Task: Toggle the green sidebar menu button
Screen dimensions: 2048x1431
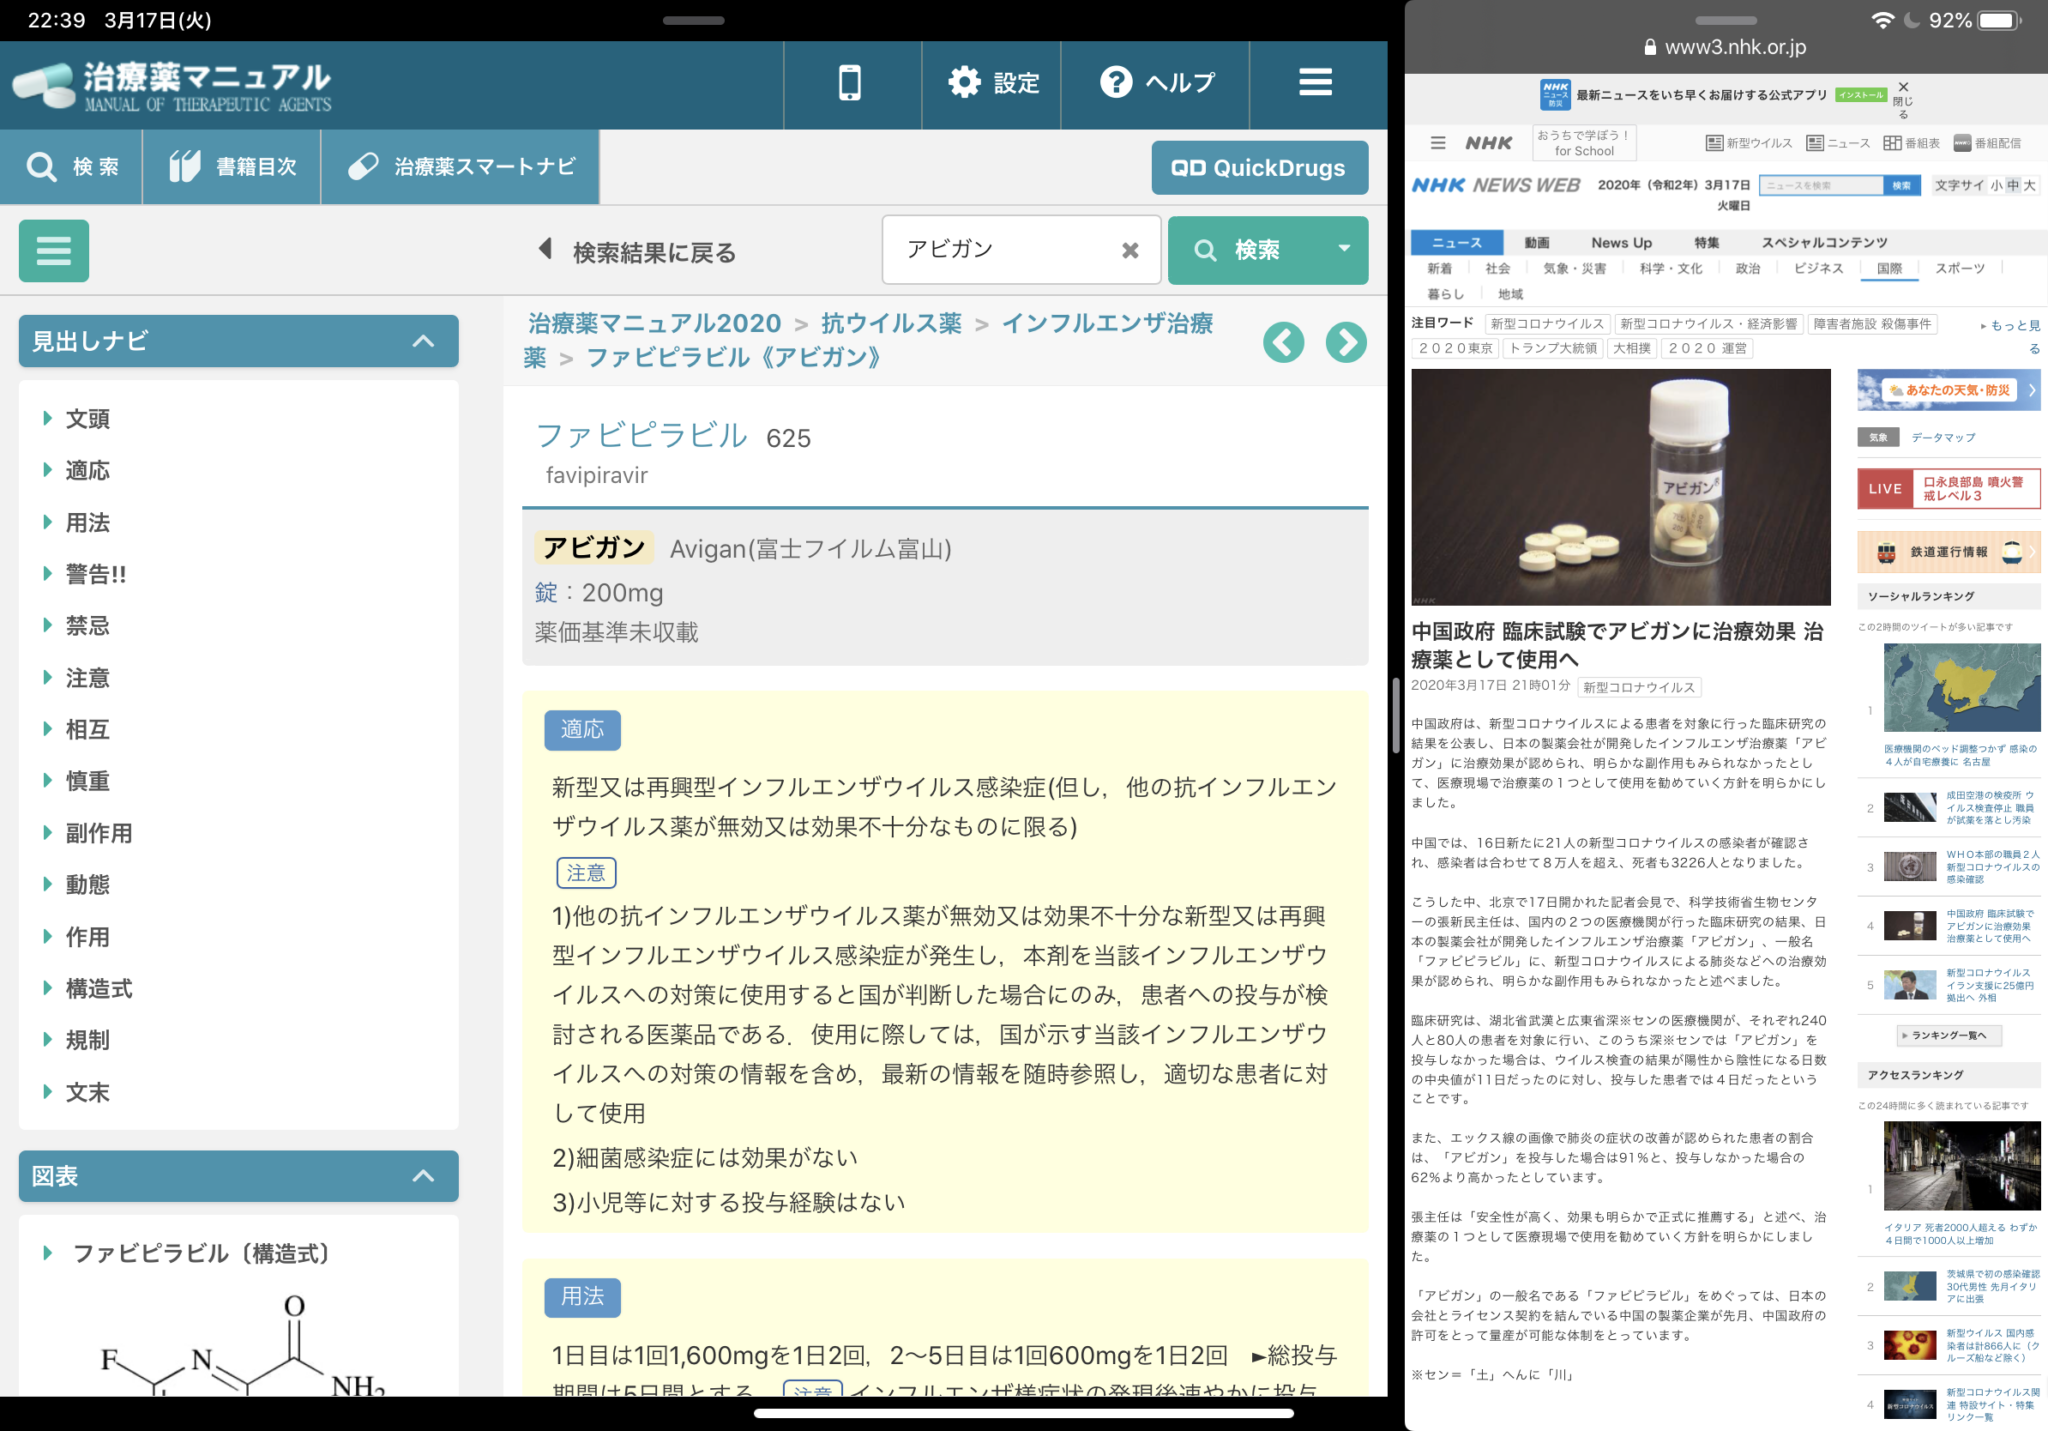Action: 54,250
